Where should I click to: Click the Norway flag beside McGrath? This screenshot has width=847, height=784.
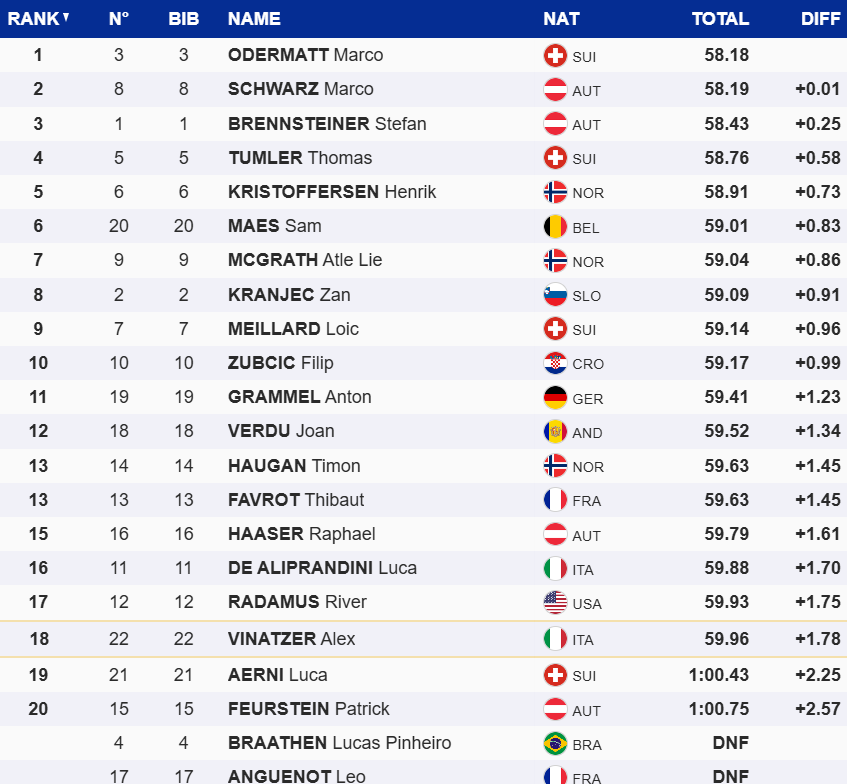(x=555, y=261)
